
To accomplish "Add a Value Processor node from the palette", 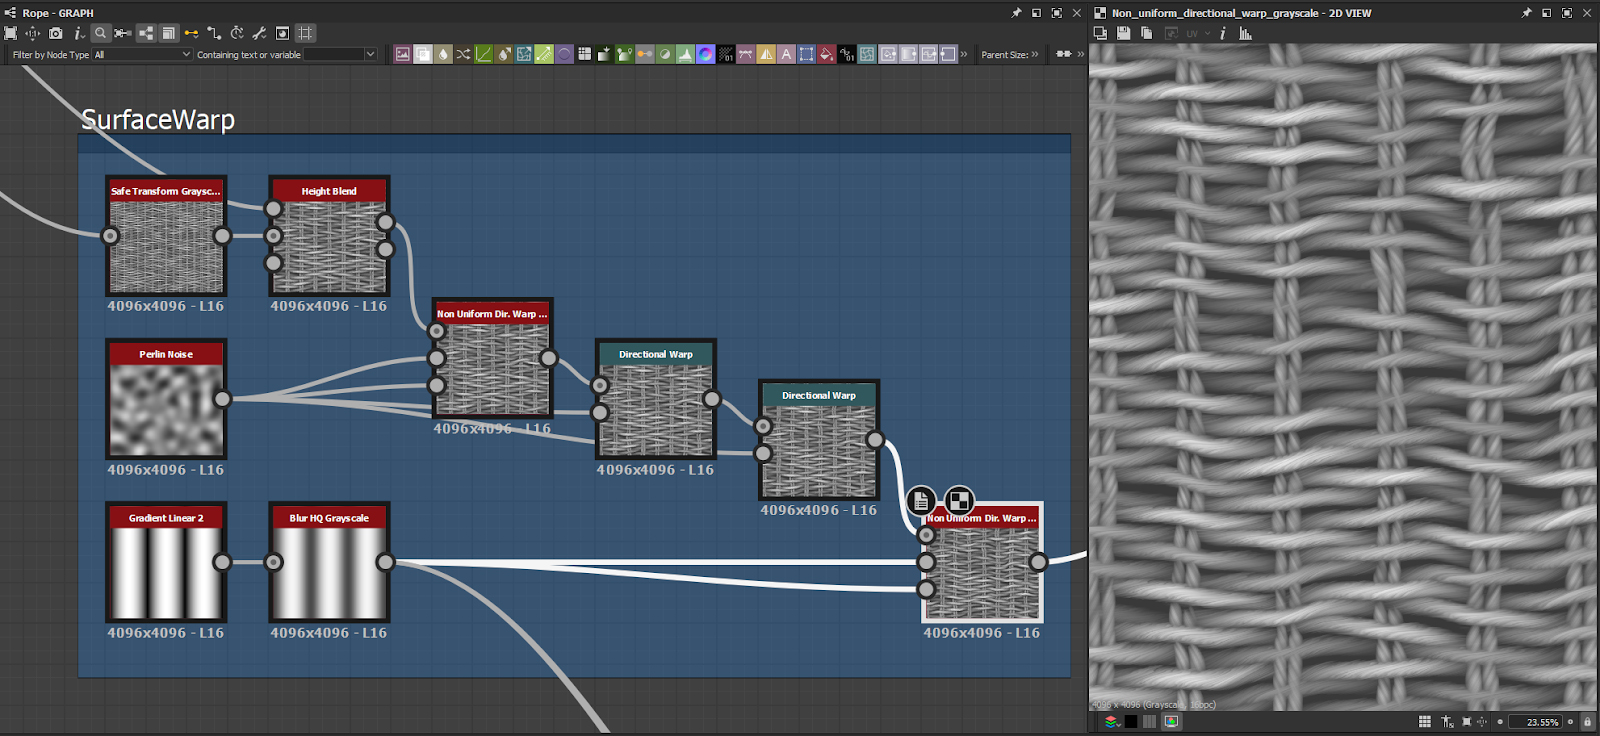I will coord(847,54).
